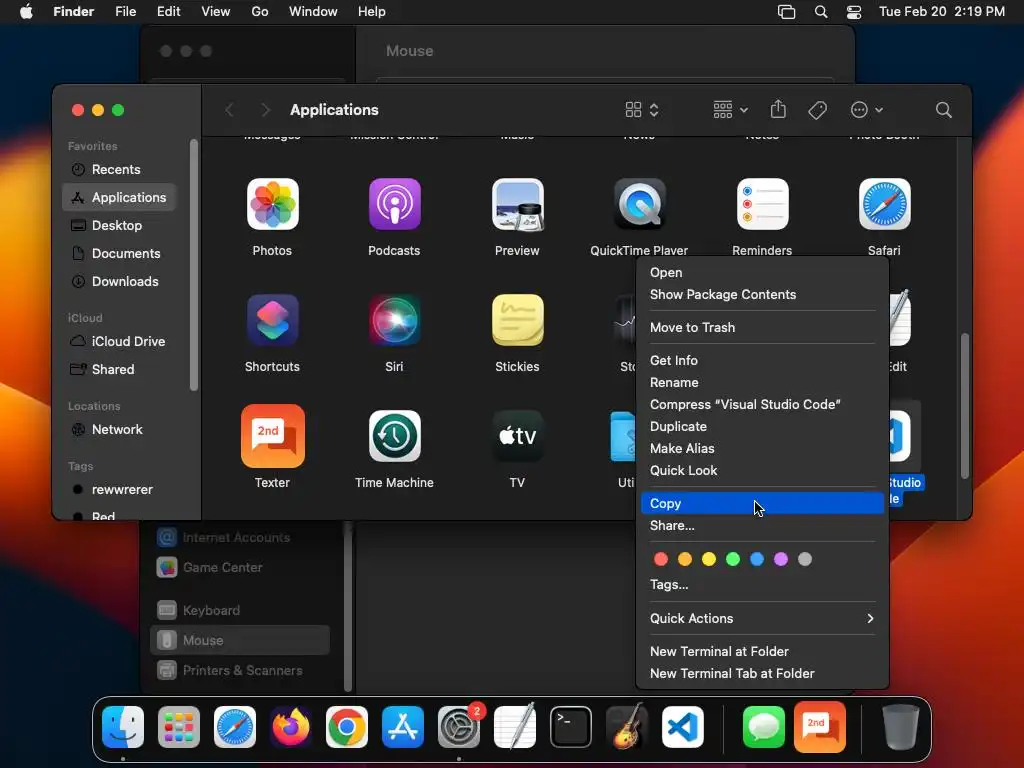Image resolution: width=1024 pixels, height=768 pixels.
Task: Open the View menu in menu bar
Action: click(x=216, y=12)
